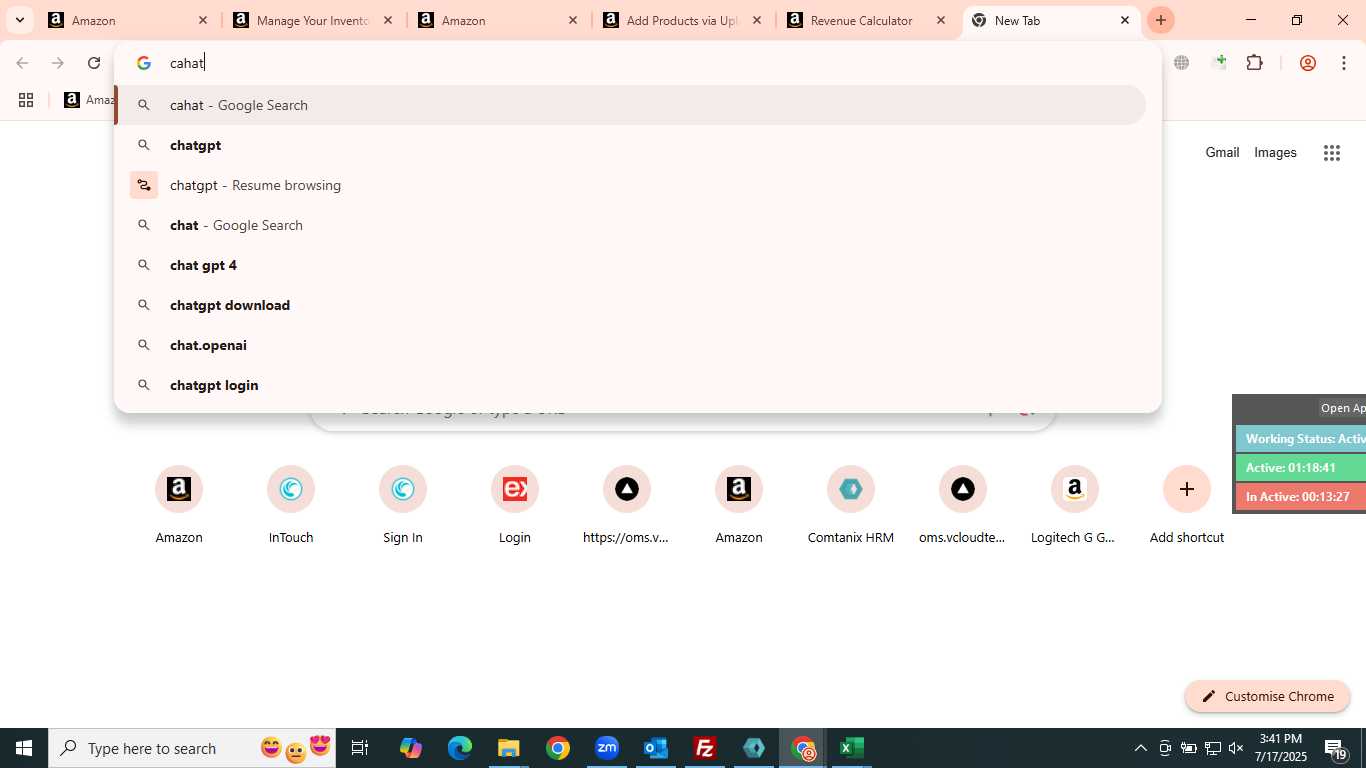Open the Images link
The height and width of the screenshot is (768, 1366).
(1275, 152)
